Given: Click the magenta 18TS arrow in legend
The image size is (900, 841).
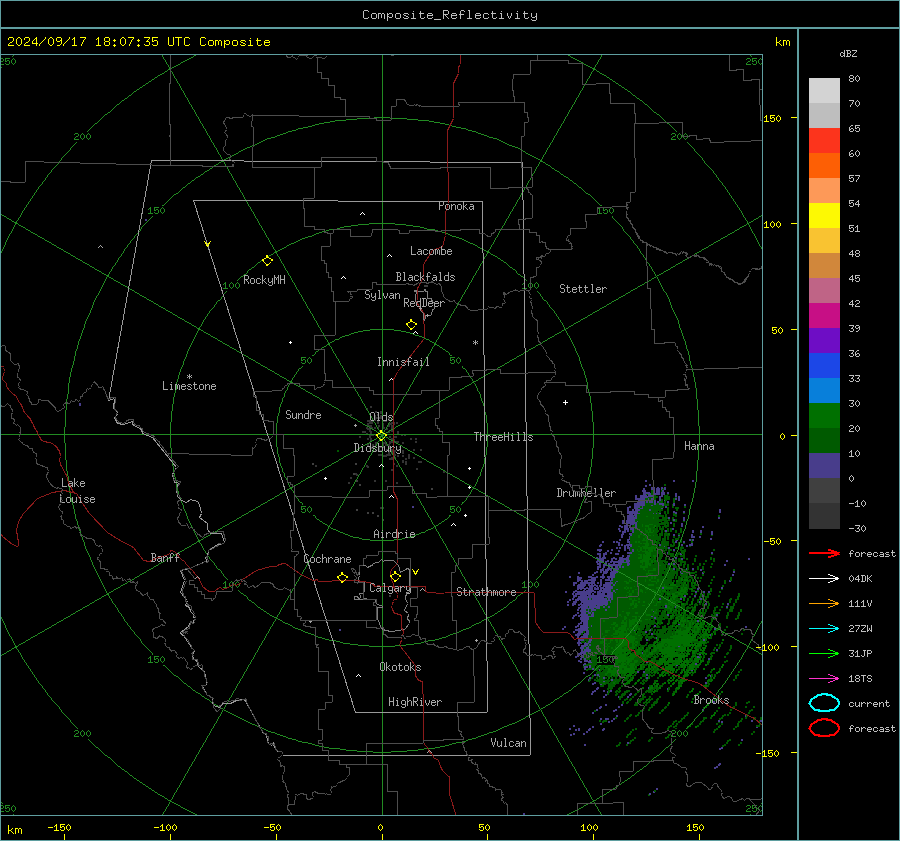Looking at the screenshot, I should click(824, 678).
